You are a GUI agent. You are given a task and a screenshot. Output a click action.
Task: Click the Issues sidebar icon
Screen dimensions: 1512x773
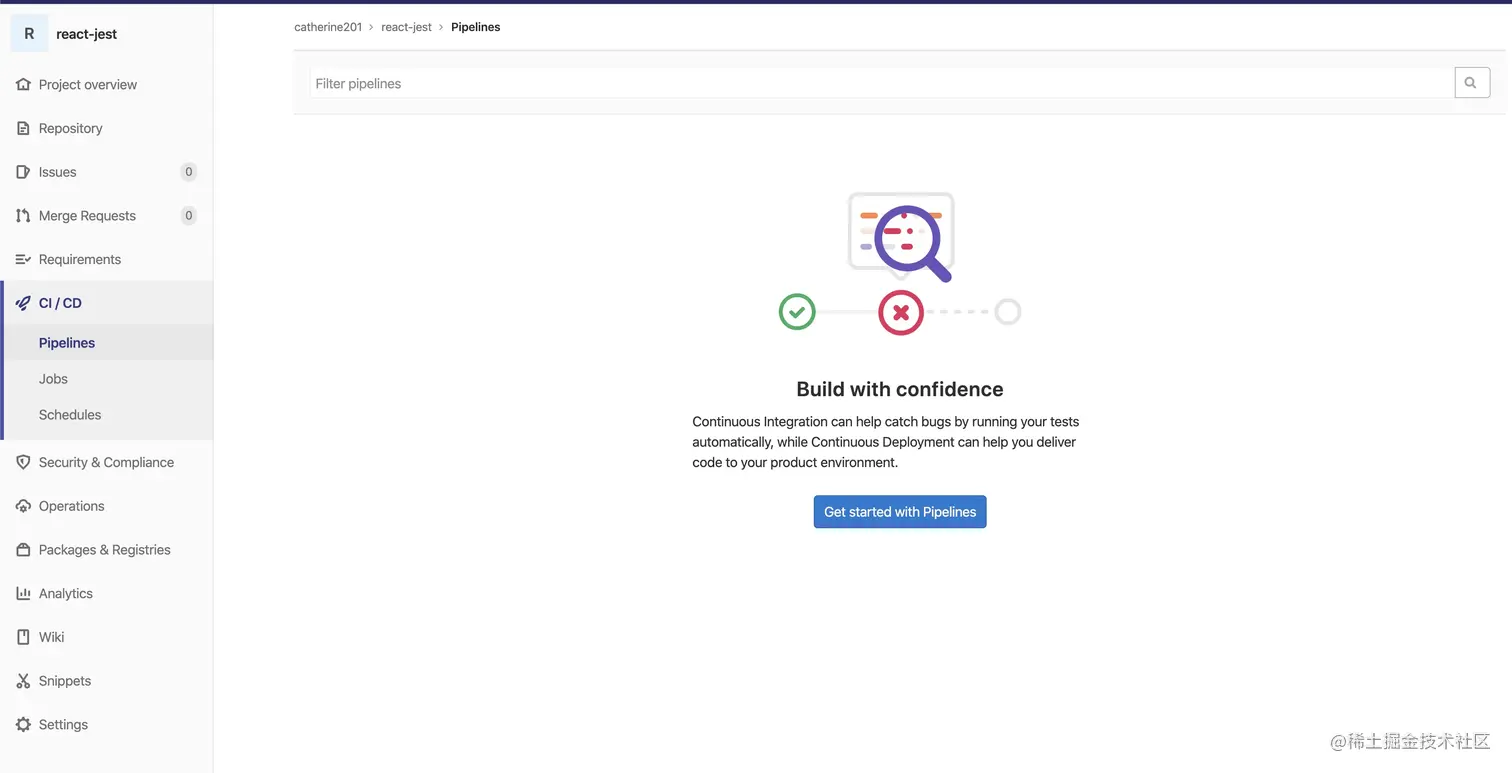(x=23, y=172)
